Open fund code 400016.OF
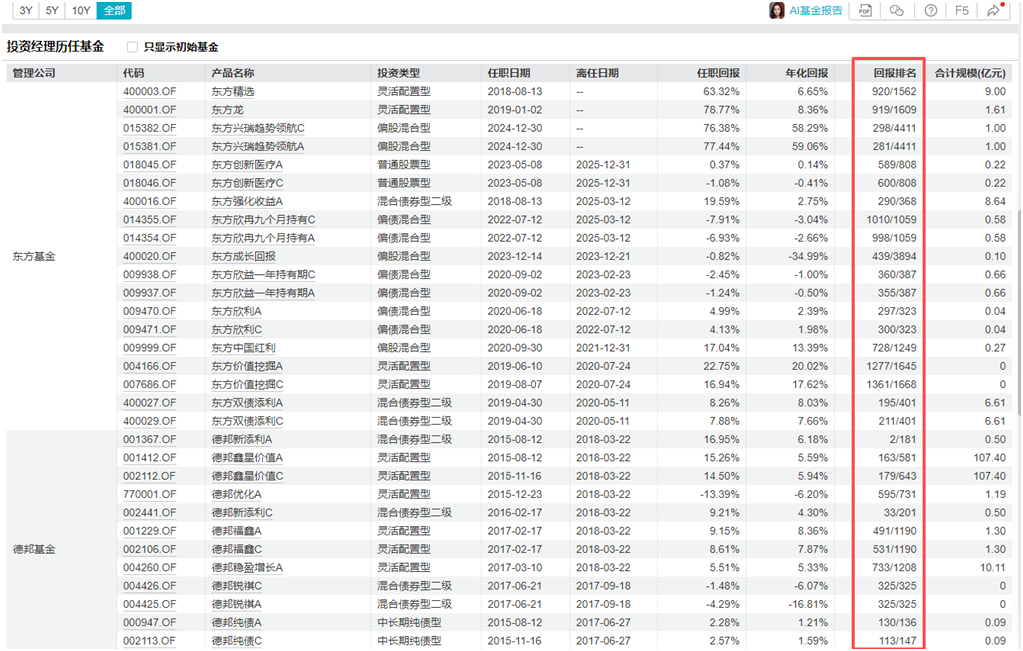 149,201
